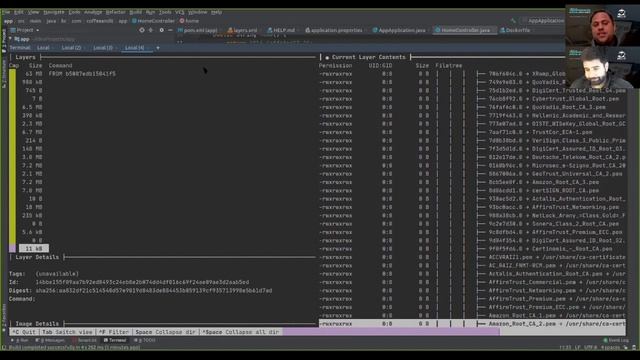This screenshot has height=360, width=640.
Task: Open the Edit menu
Action: [19, 12]
